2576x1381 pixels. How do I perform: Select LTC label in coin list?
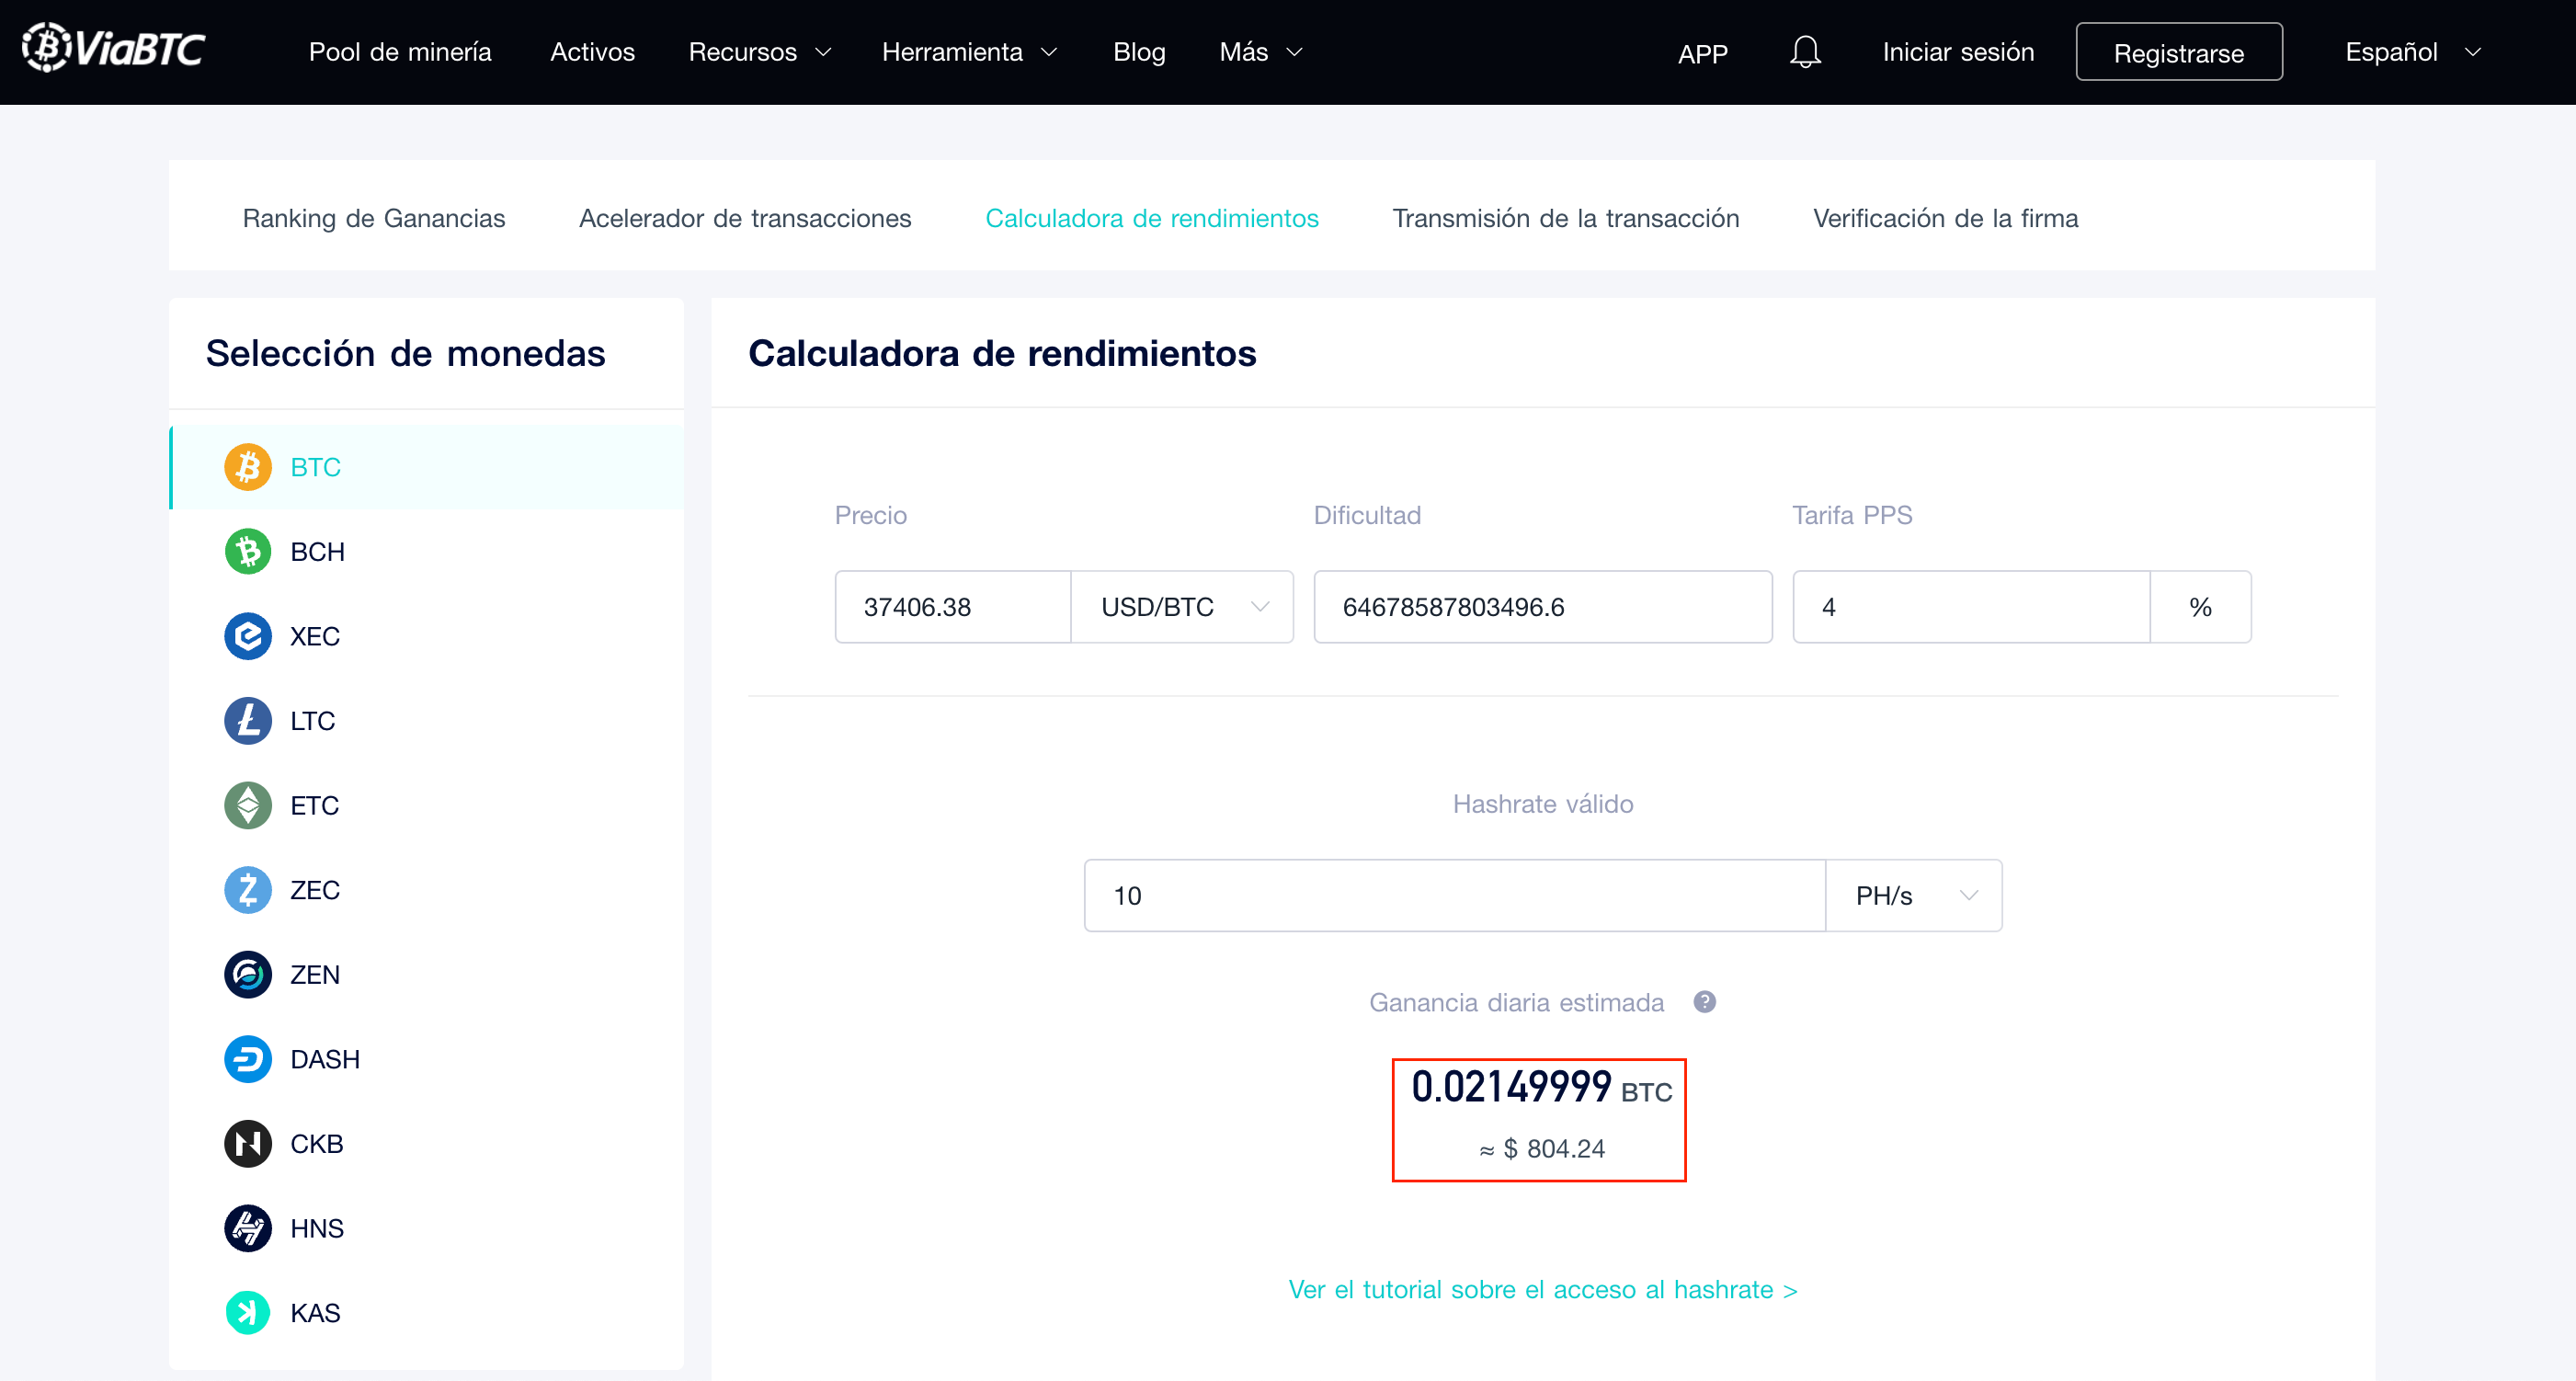click(312, 721)
